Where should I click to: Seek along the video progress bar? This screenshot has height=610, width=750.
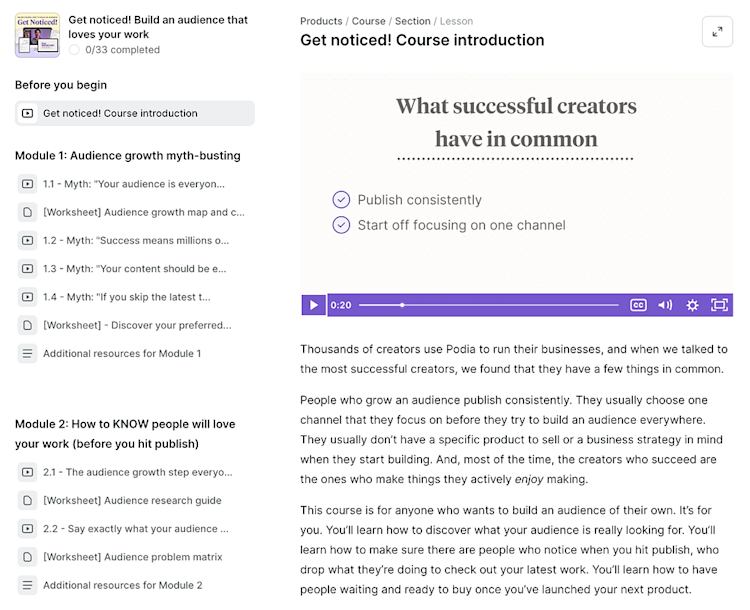[x=488, y=305]
